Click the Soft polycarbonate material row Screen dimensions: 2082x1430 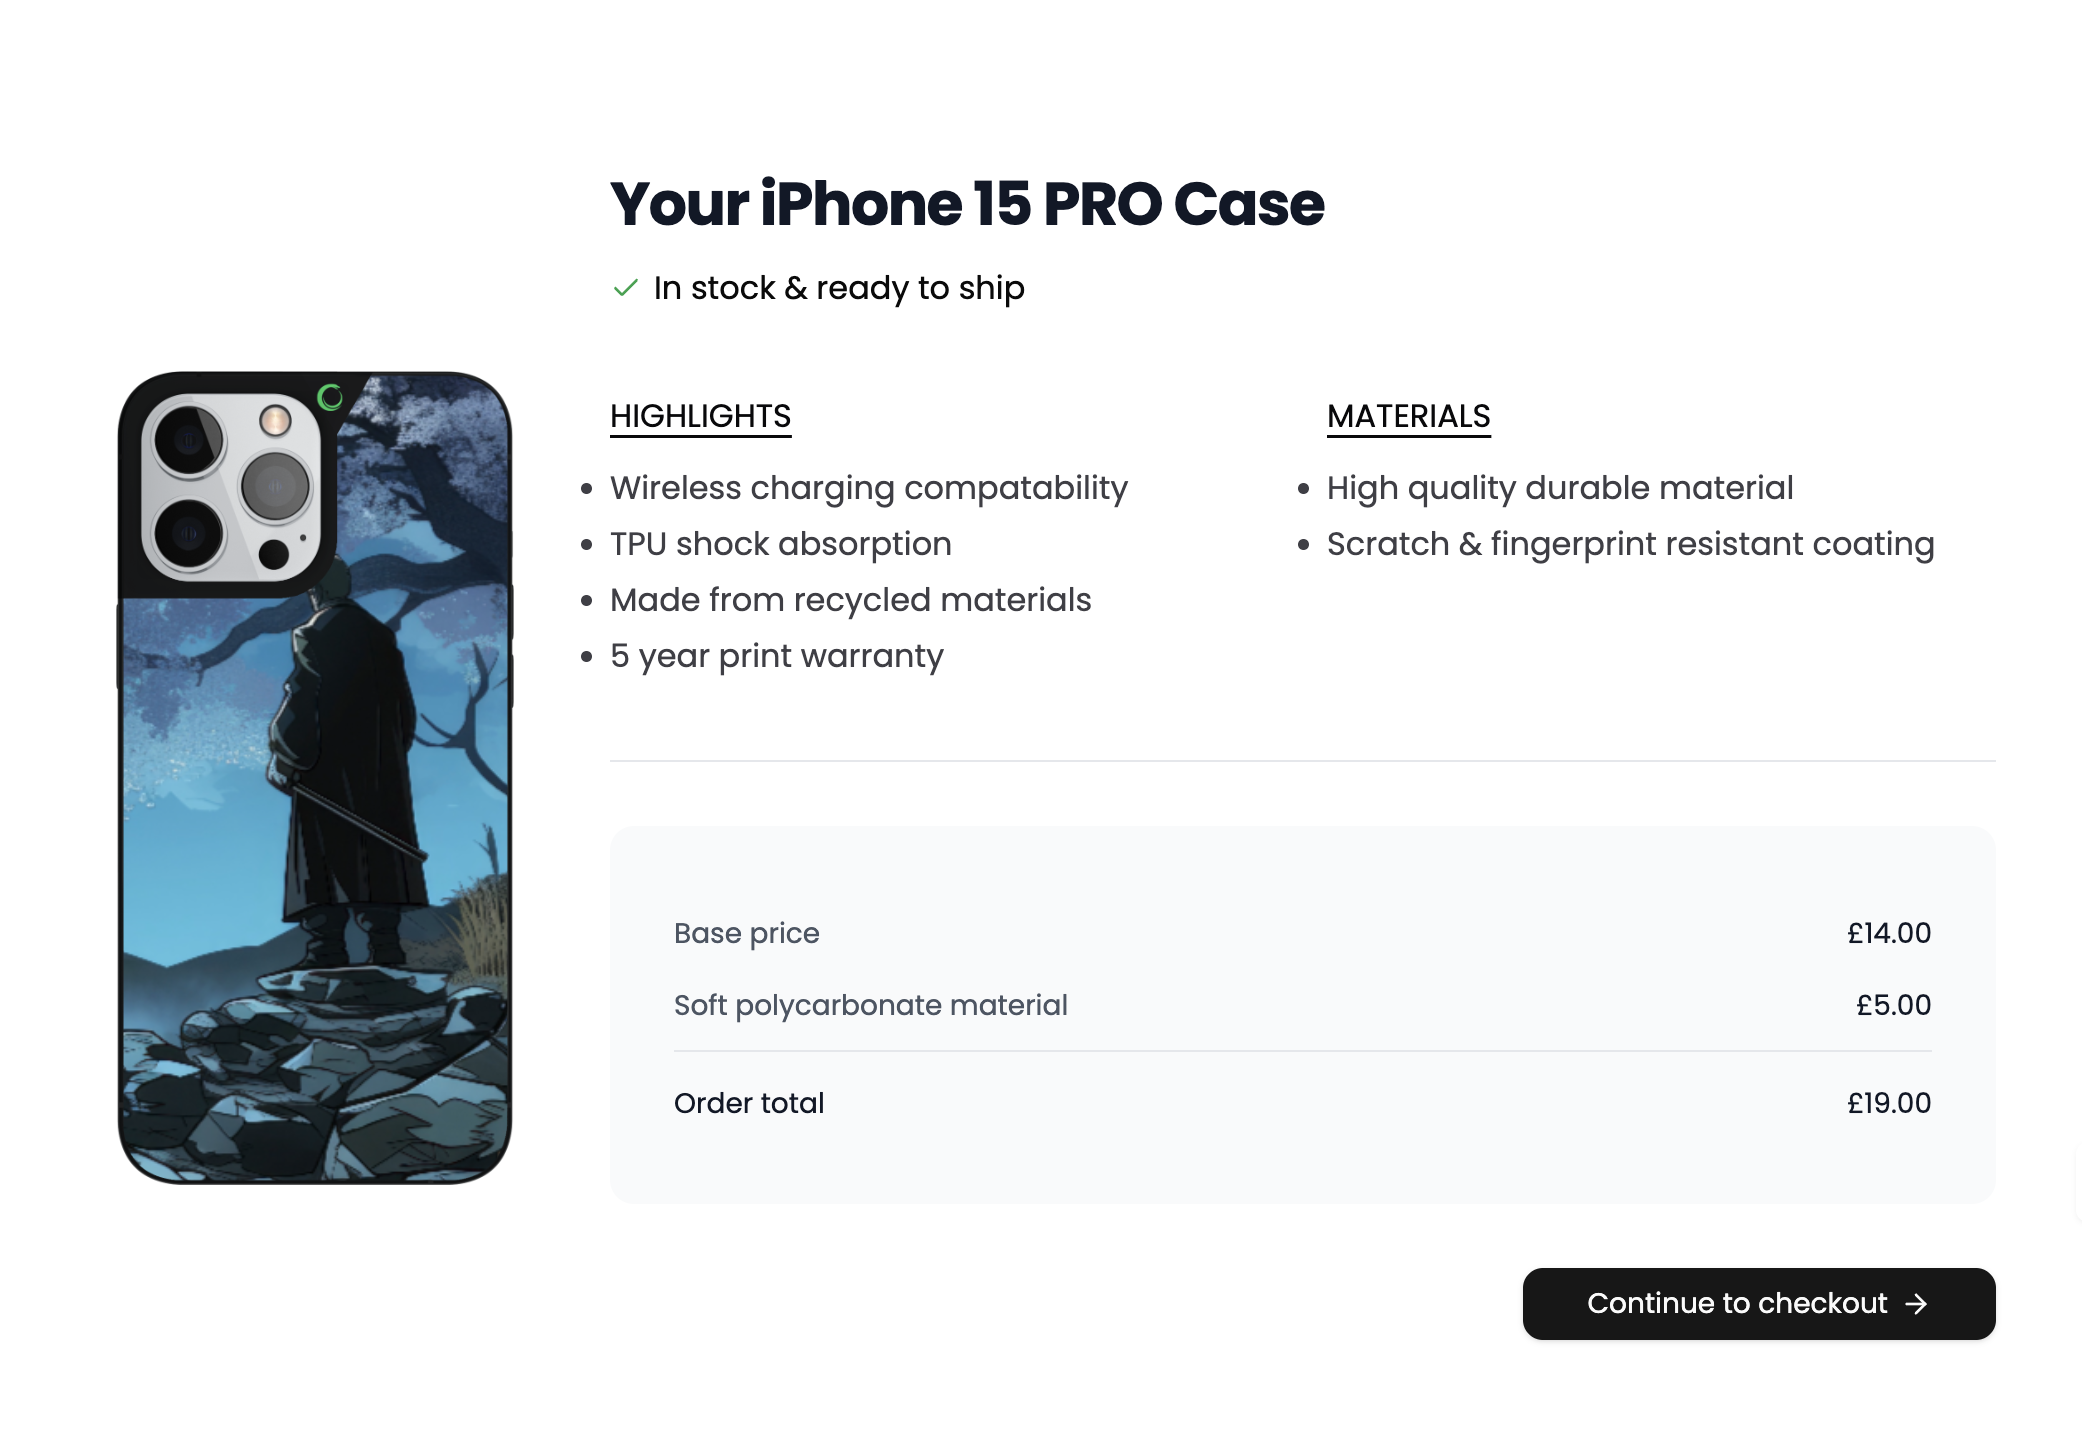1302,1005
